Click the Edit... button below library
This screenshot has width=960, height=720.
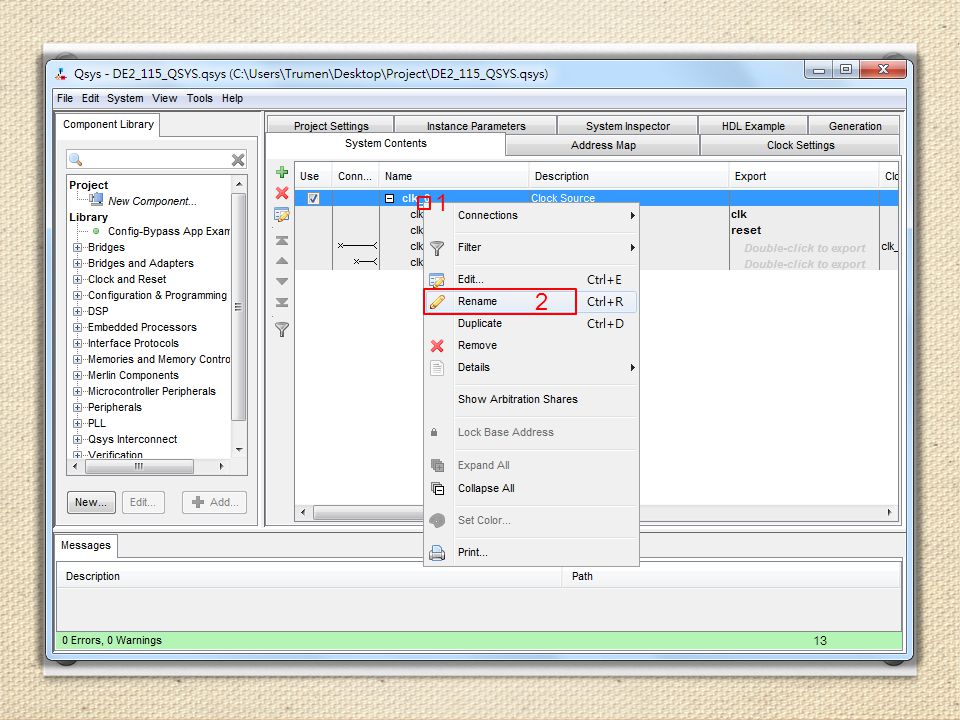point(143,503)
